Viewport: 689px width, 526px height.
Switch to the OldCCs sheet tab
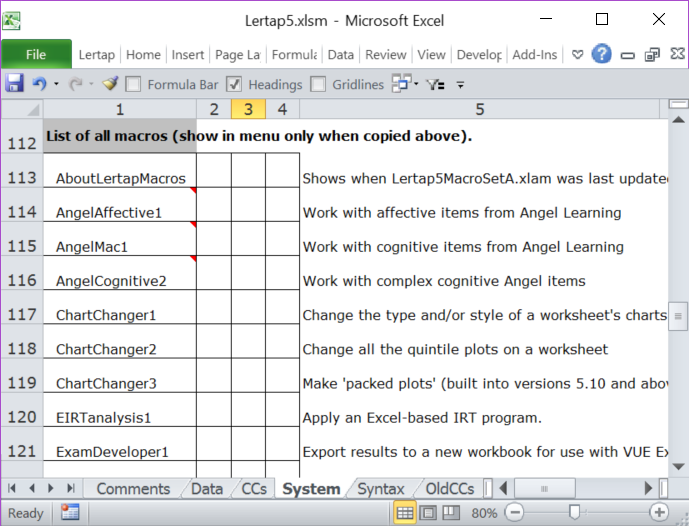click(x=450, y=489)
